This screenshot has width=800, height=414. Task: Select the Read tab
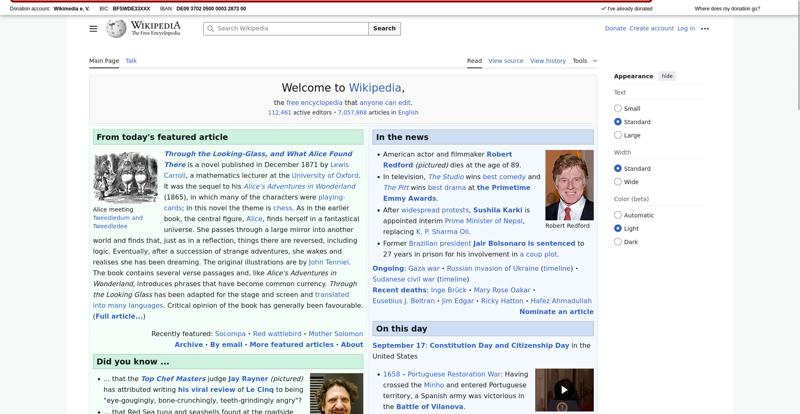(x=474, y=61)
